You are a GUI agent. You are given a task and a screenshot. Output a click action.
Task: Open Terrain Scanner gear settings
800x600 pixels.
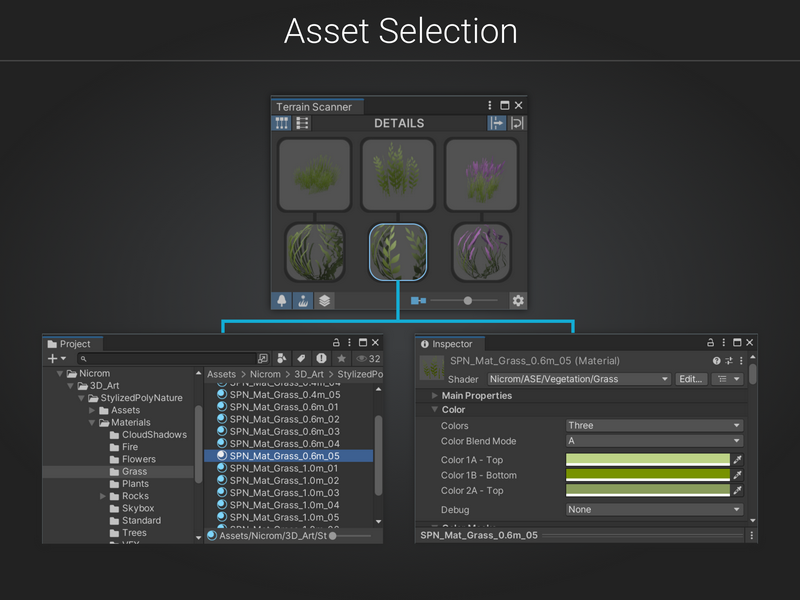coord(518,301)
